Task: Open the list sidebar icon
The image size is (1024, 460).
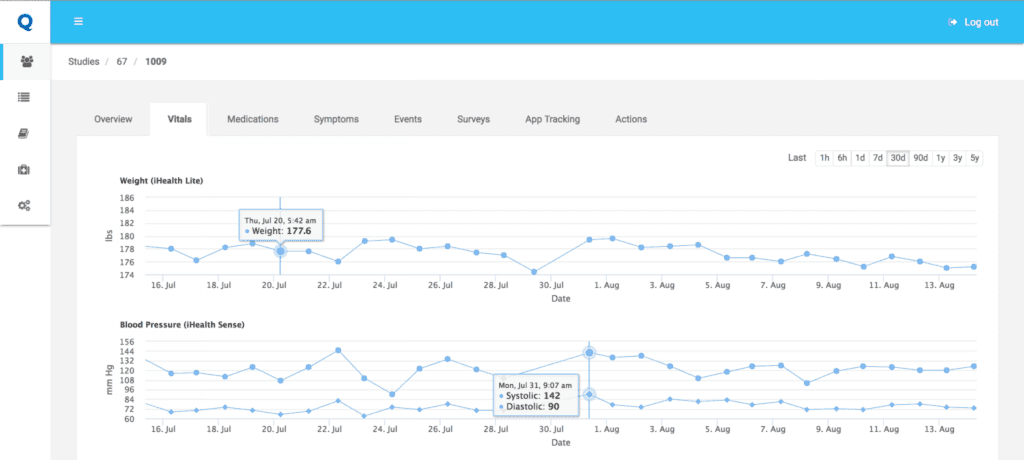Action: 25,97
